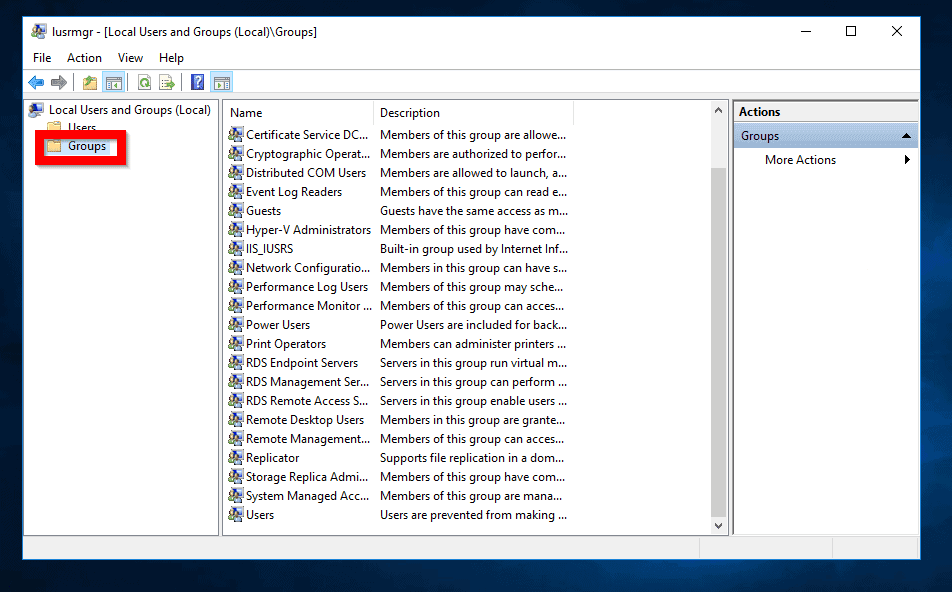
Task: Click the Description column header
Action: coord(473,113)
